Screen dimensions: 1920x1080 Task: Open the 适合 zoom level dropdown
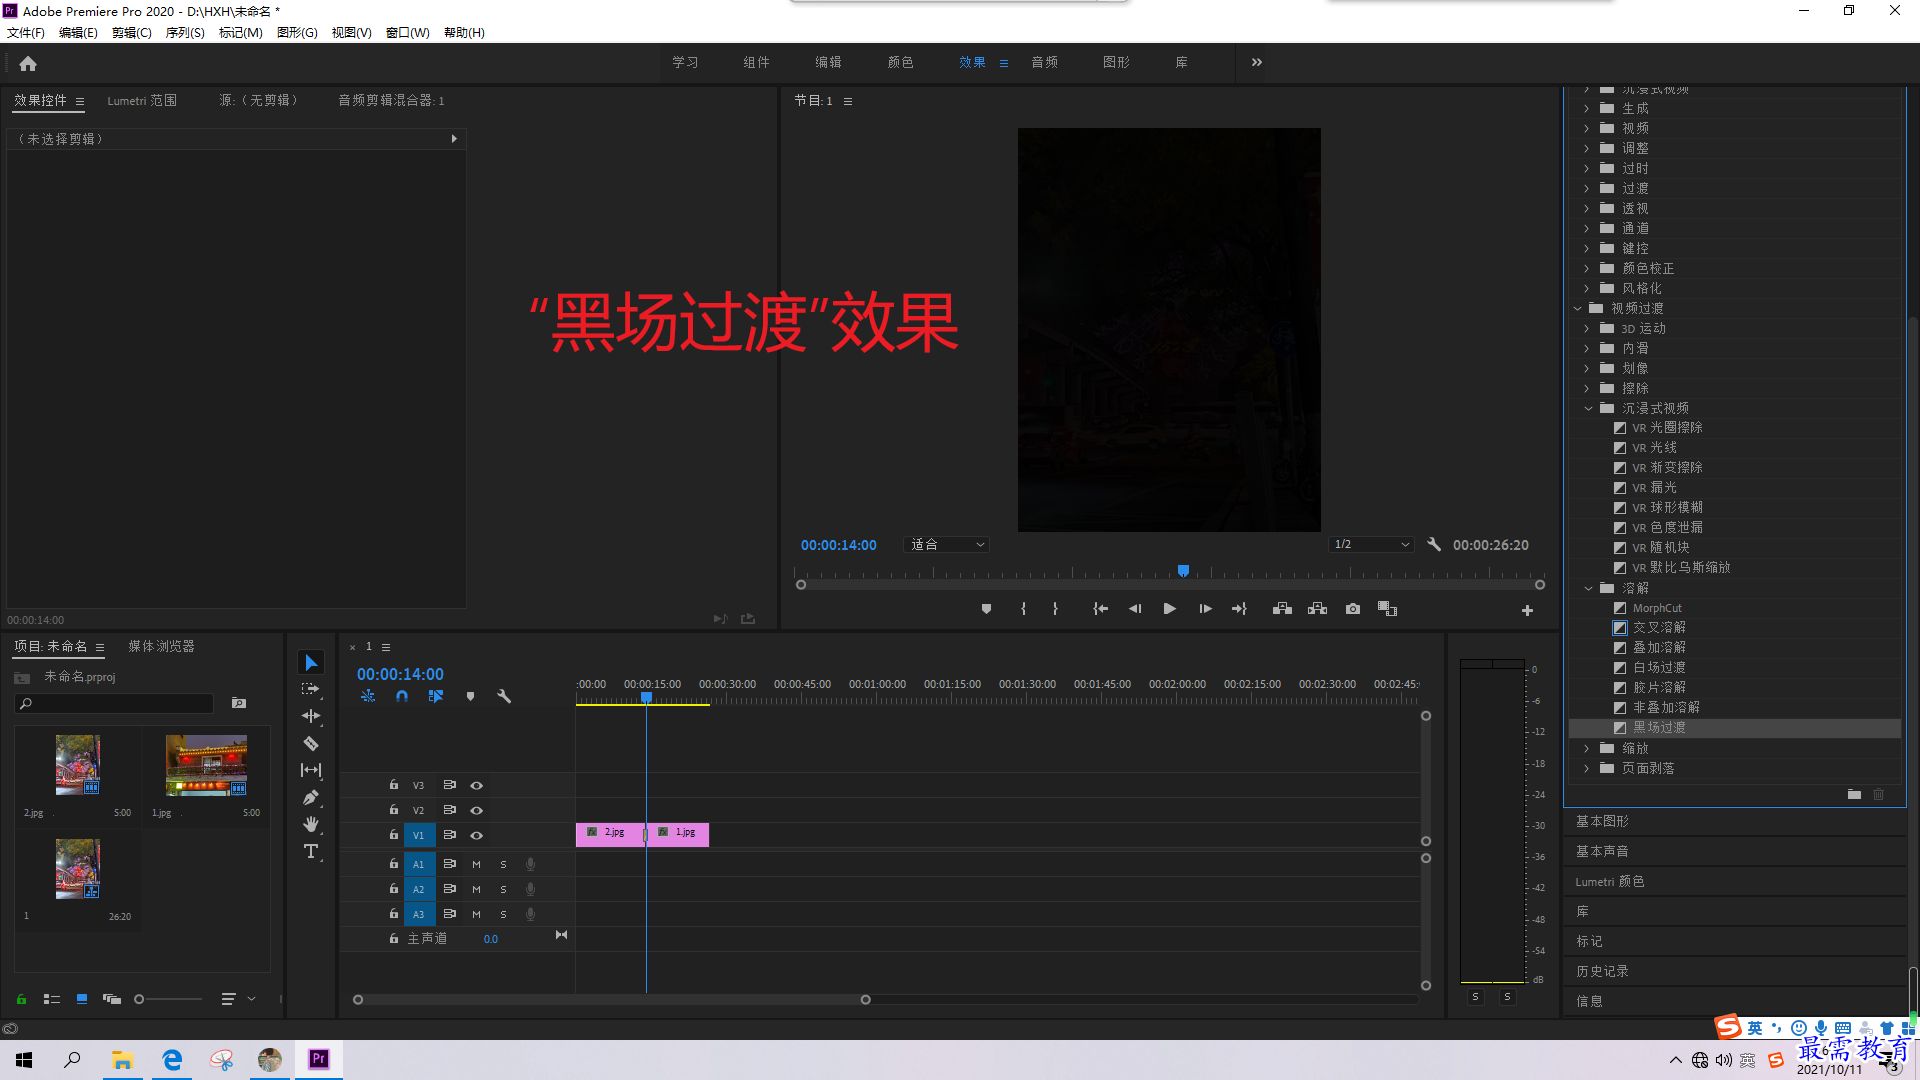(x=945, y=544)
